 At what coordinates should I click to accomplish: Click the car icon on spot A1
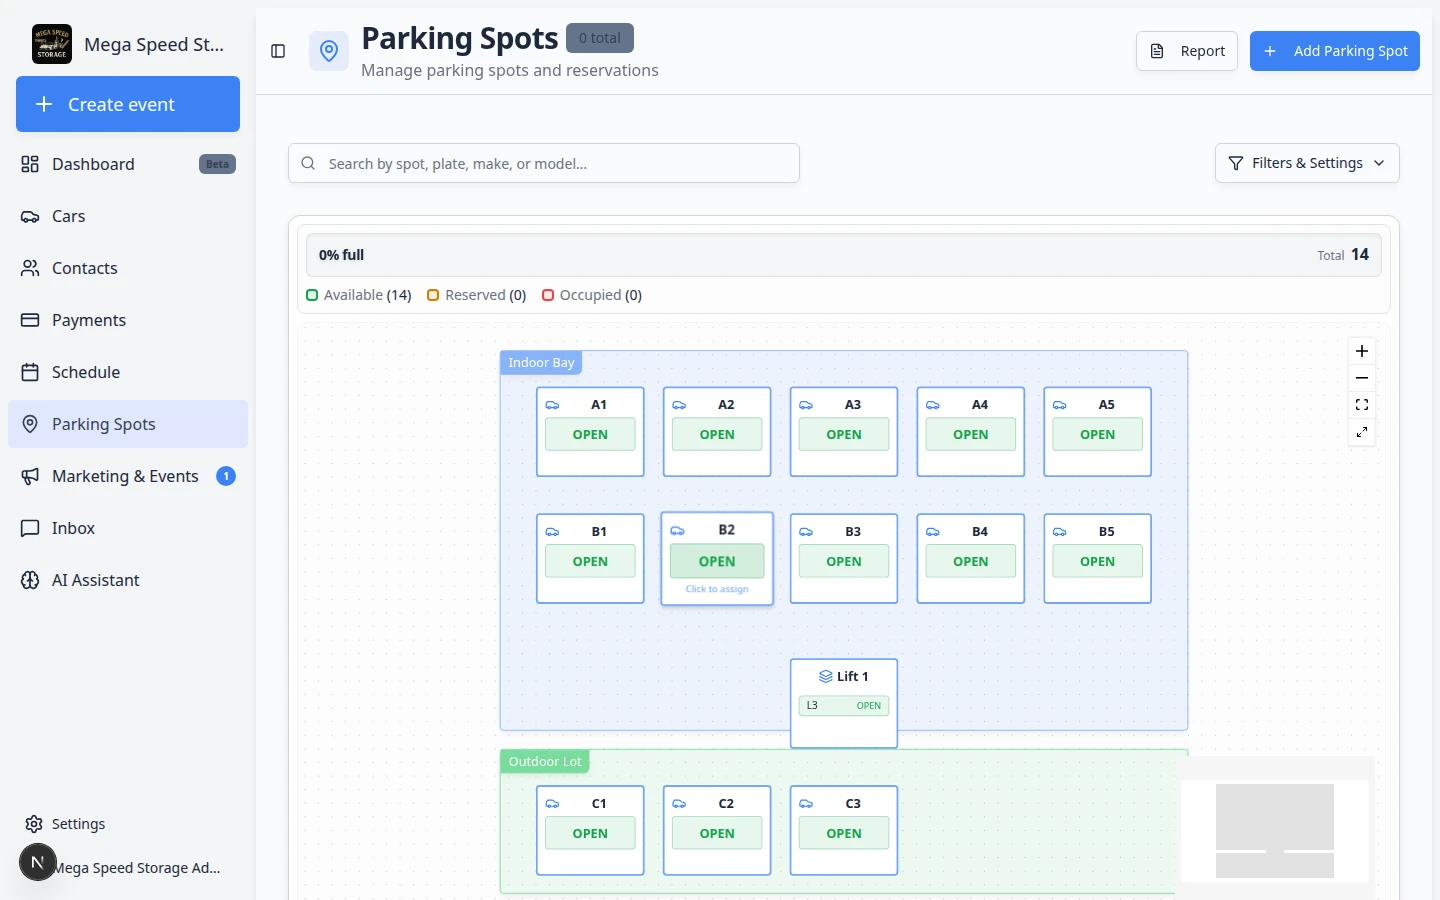[x=552, y=405]
